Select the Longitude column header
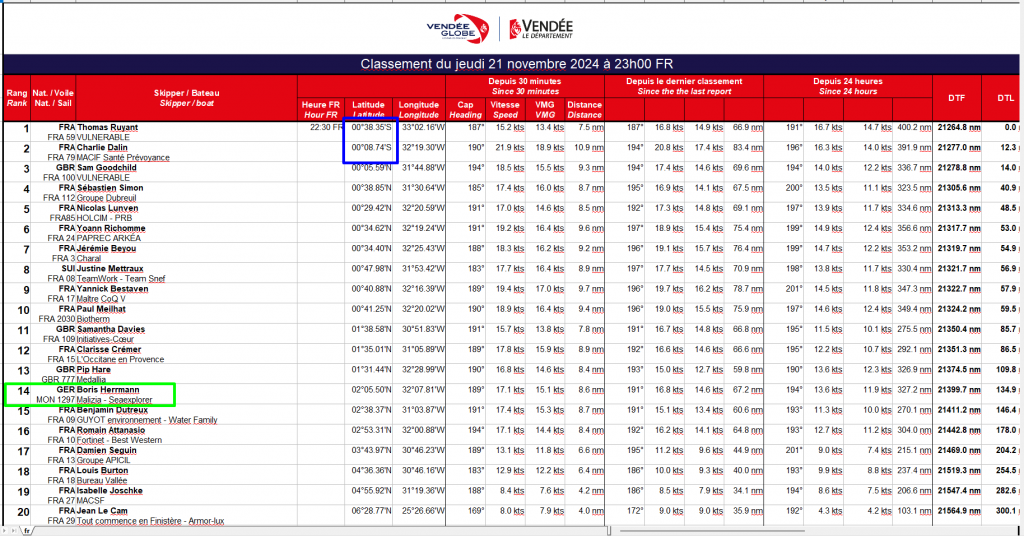Screen dimensions: 1024x536 [419, 108]
